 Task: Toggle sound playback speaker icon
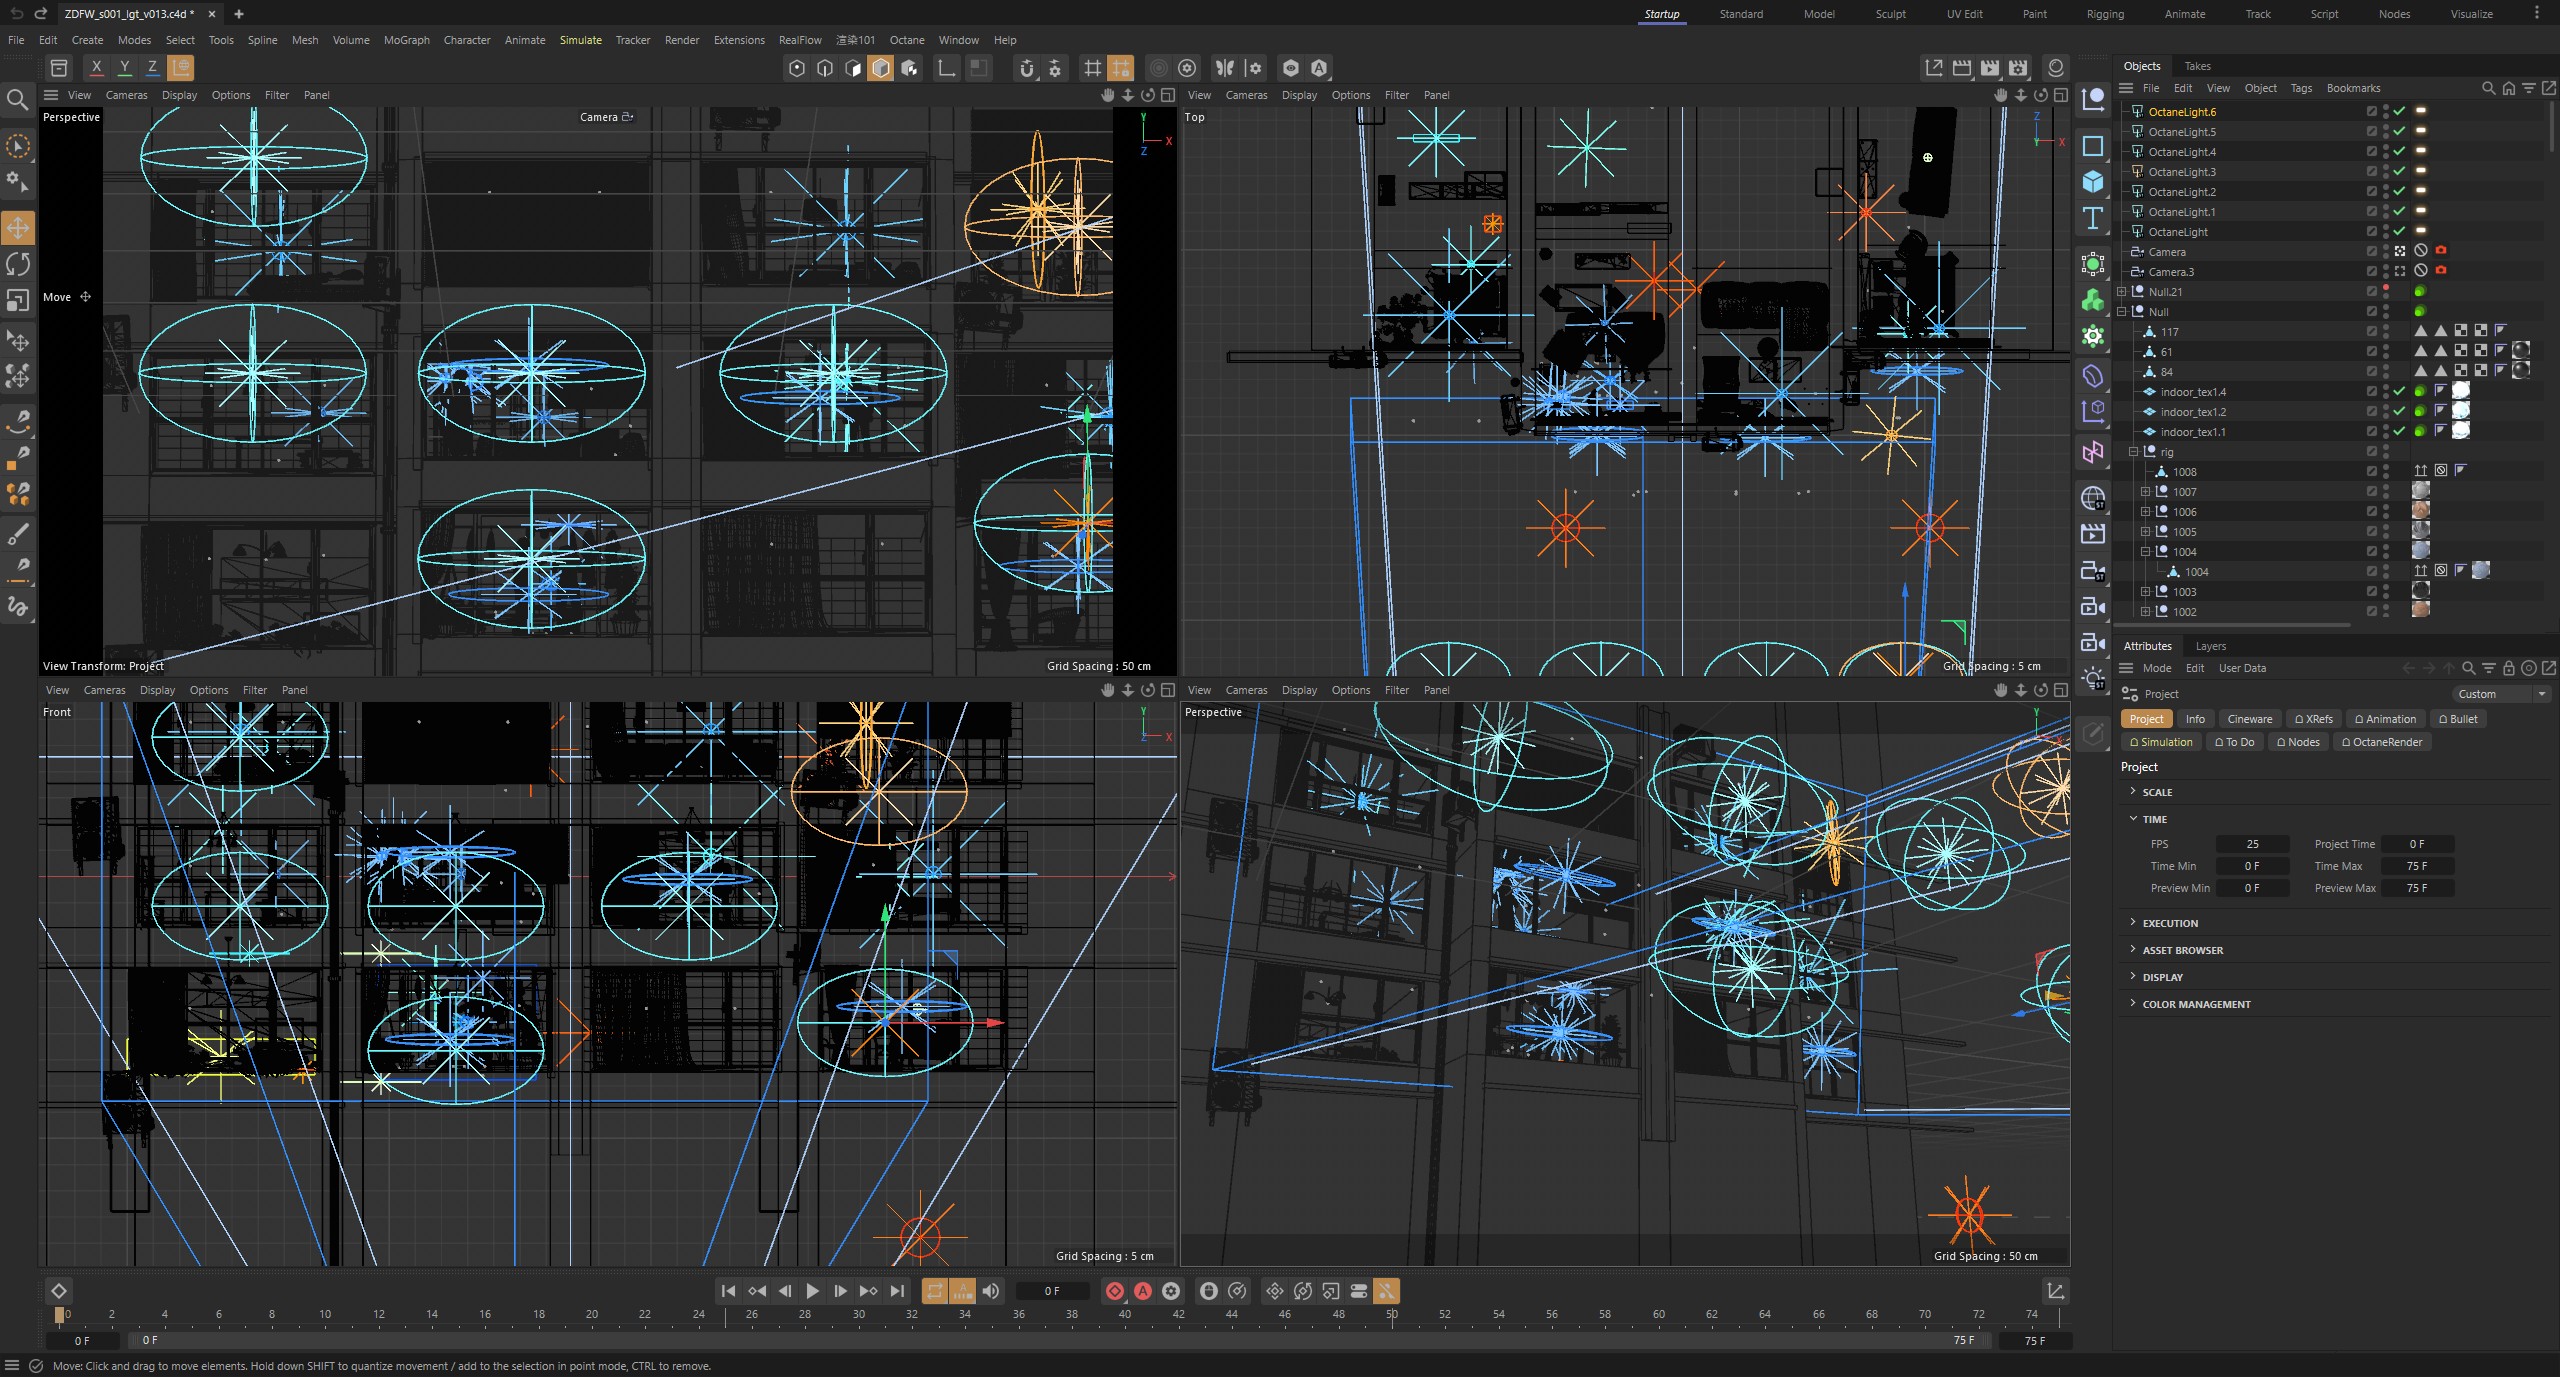coord(990,1291)
